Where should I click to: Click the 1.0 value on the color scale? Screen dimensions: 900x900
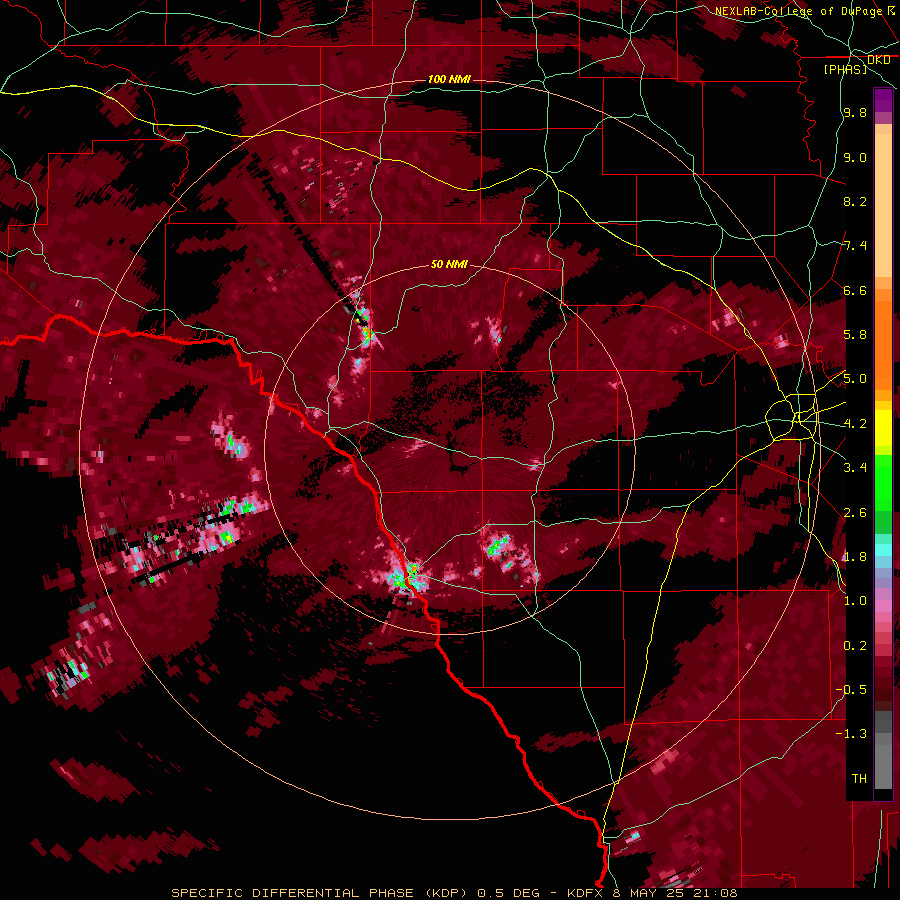[855, 601]
